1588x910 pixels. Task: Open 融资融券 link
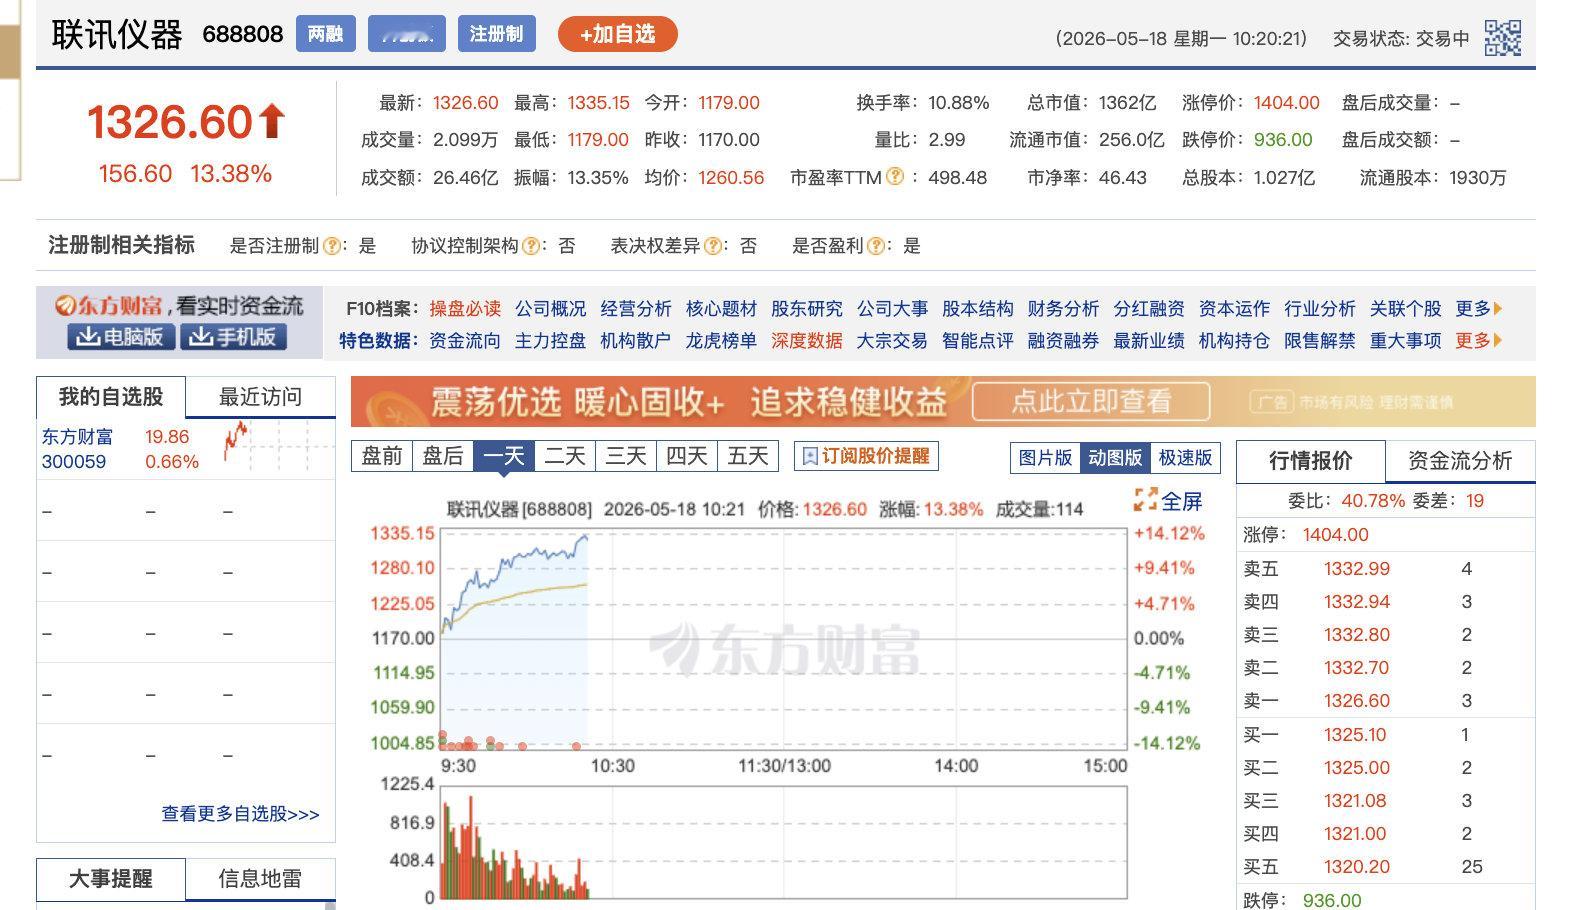(1063, 341)
